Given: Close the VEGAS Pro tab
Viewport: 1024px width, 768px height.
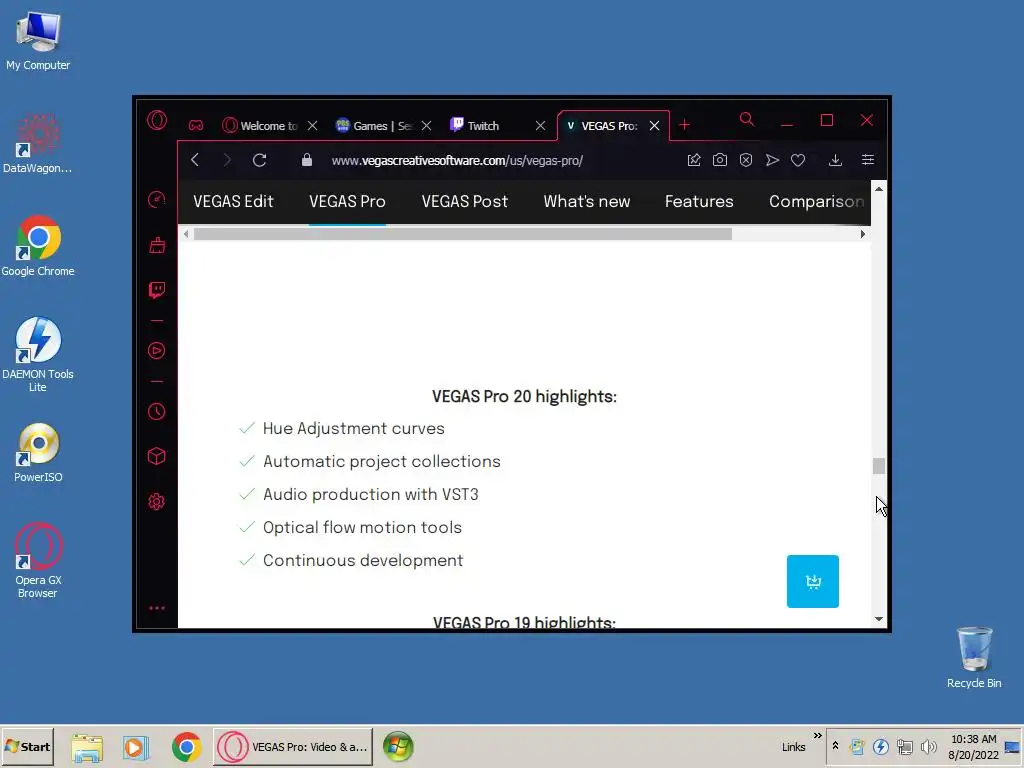Looking at the screenshot, I should pos(654,125).
